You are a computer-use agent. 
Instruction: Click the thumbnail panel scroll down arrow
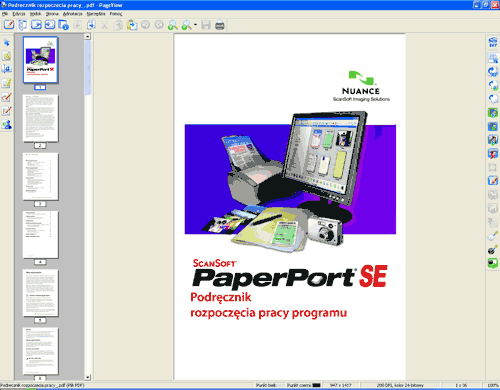(88, 377)
